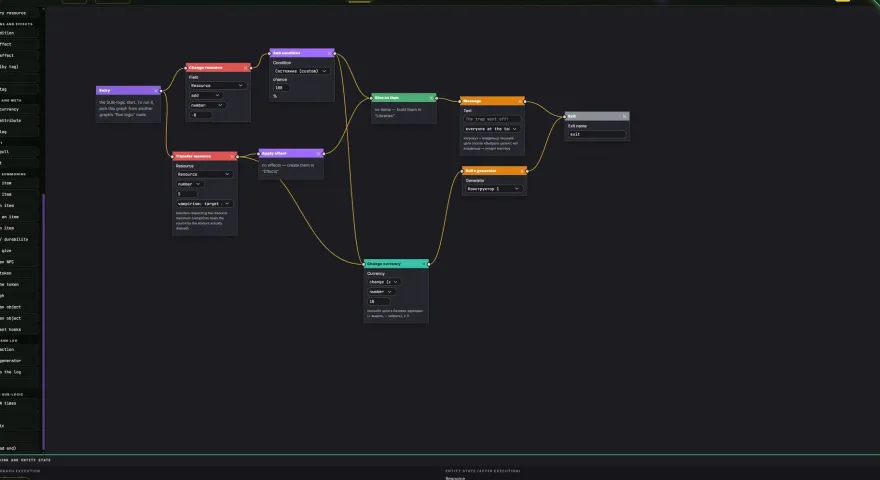Expand 'number' dropdown in Change resource node
880x480 pixels.
pyautogui.click(x=207, y=105)
